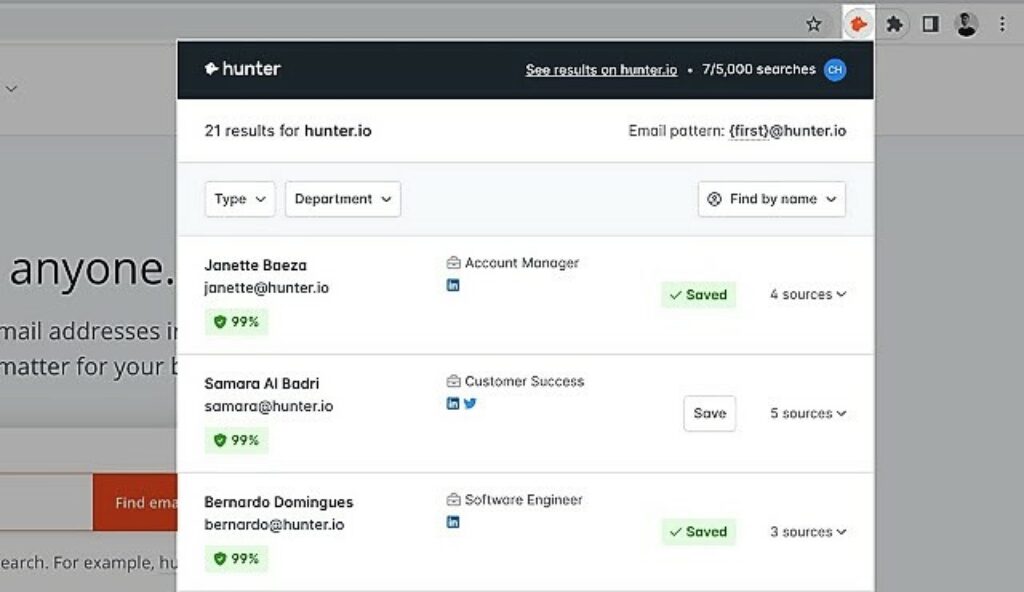
Task: Click the Hunter extension icon in toolbar
Action: [x=858, y=24]
